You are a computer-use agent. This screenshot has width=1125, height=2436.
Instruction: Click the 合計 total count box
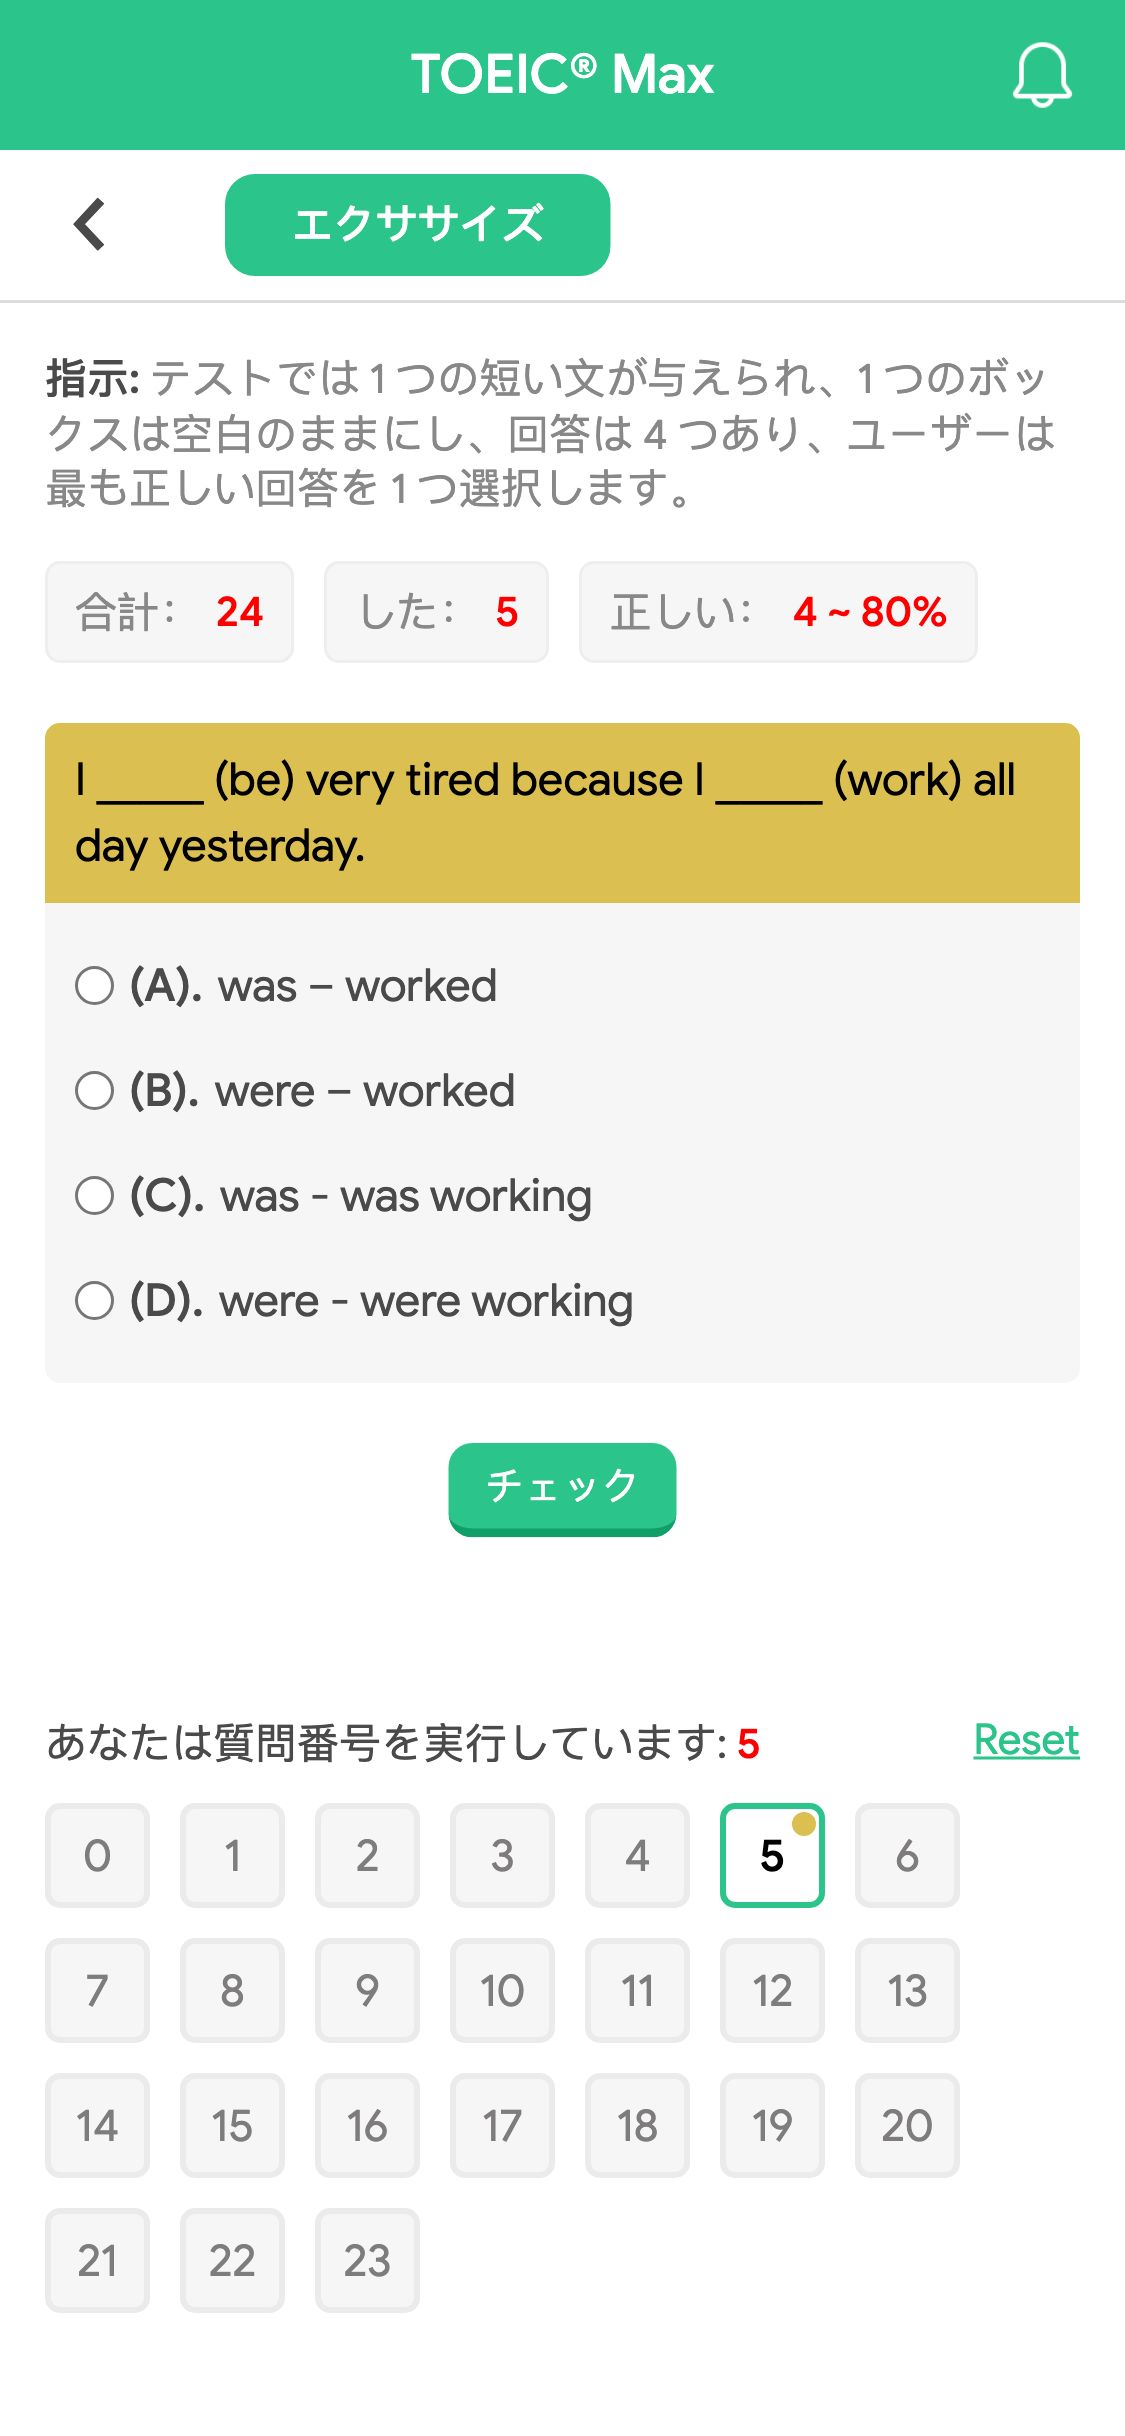[x=169, y=612]
